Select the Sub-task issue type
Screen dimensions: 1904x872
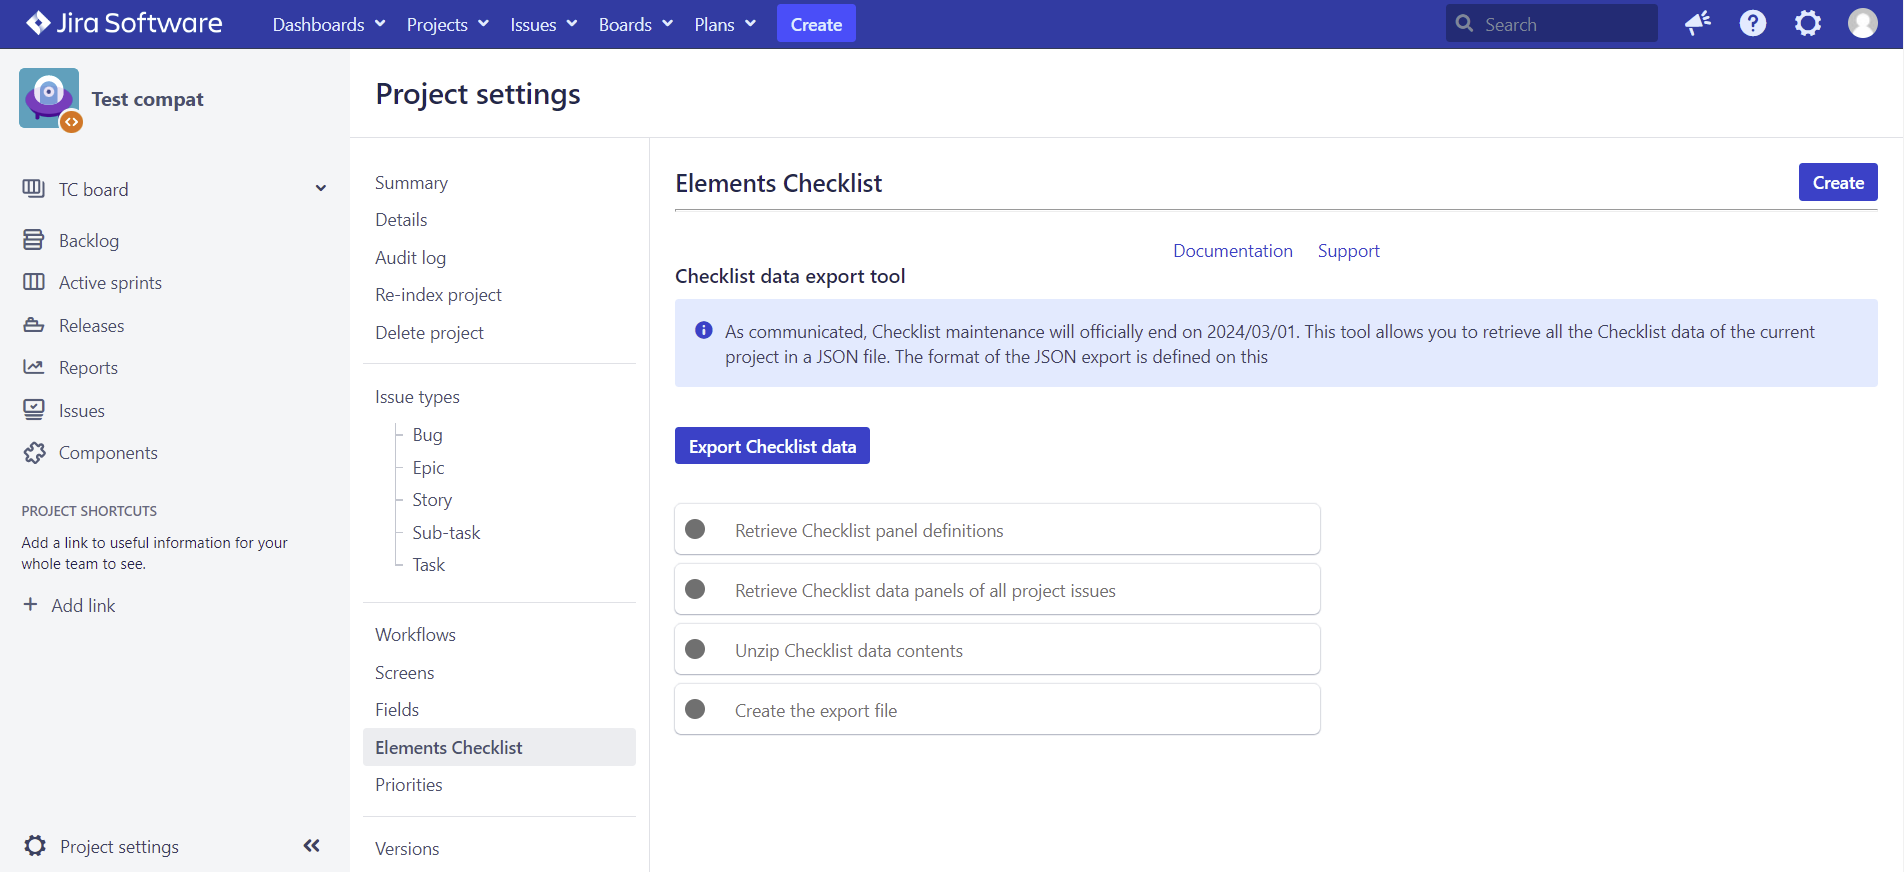pos(446,533)
